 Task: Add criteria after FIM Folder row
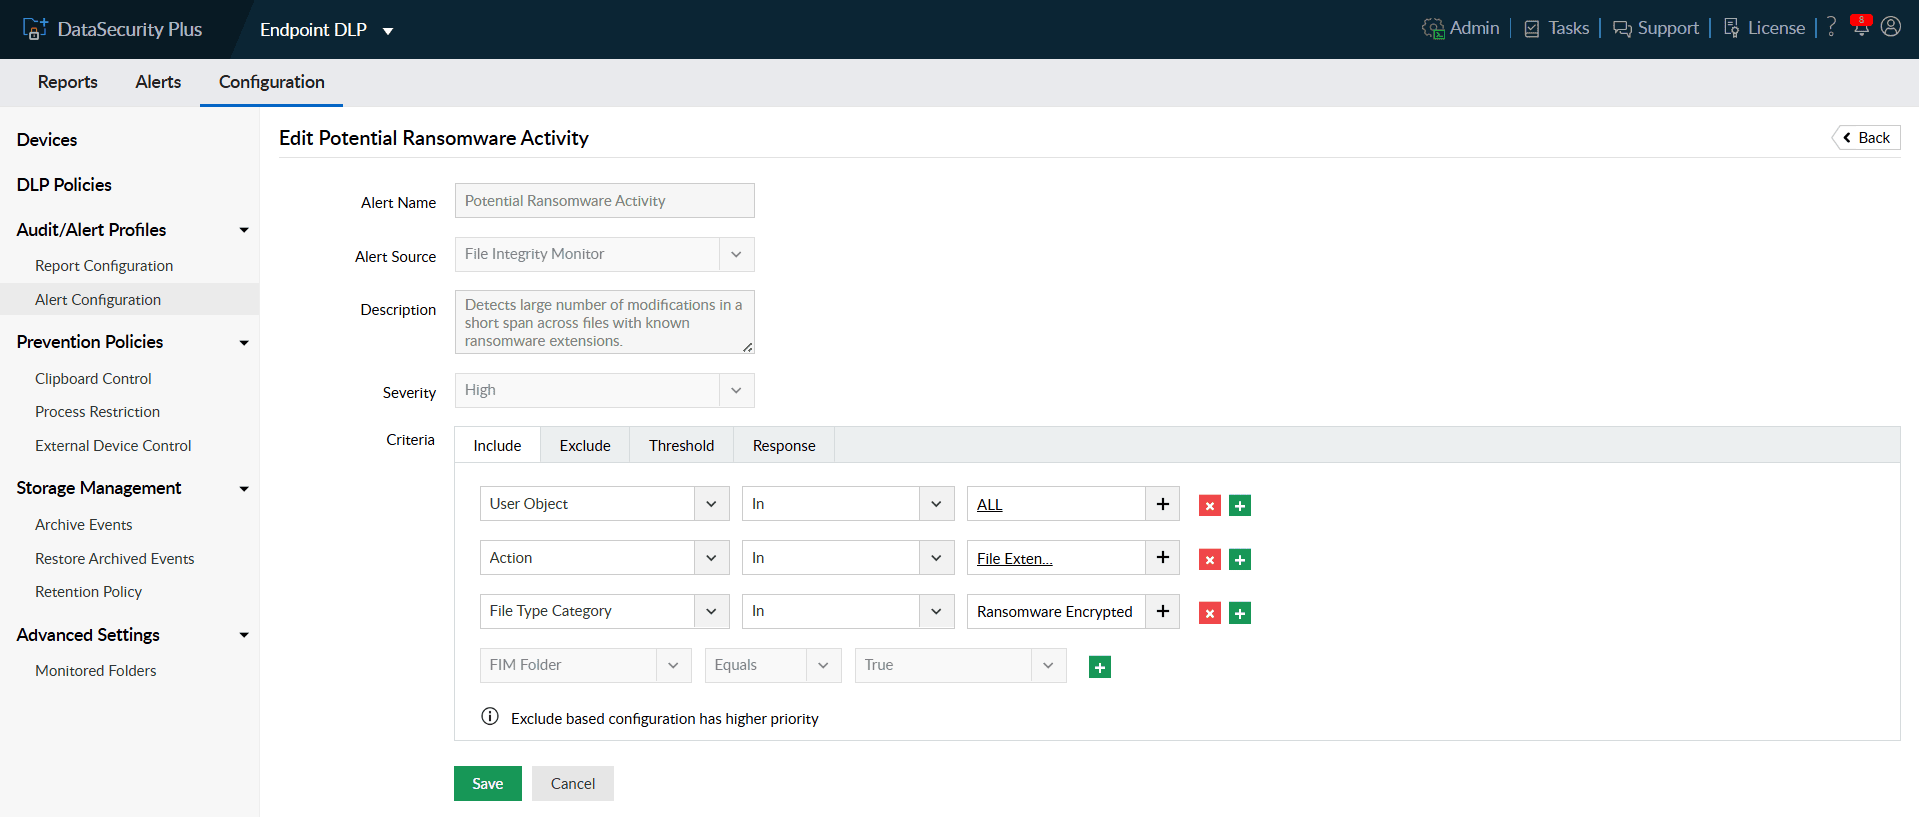coord(1100,667)
